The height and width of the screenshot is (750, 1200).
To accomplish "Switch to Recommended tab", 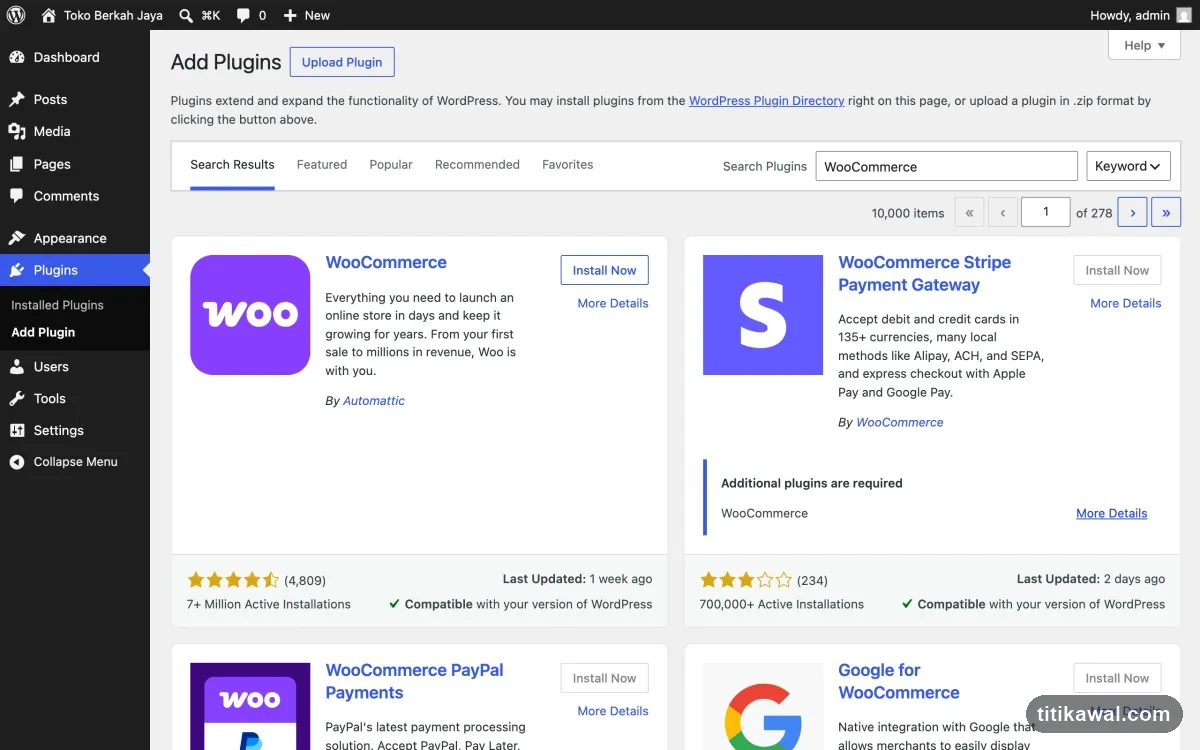I will click(x=477, y=165).
